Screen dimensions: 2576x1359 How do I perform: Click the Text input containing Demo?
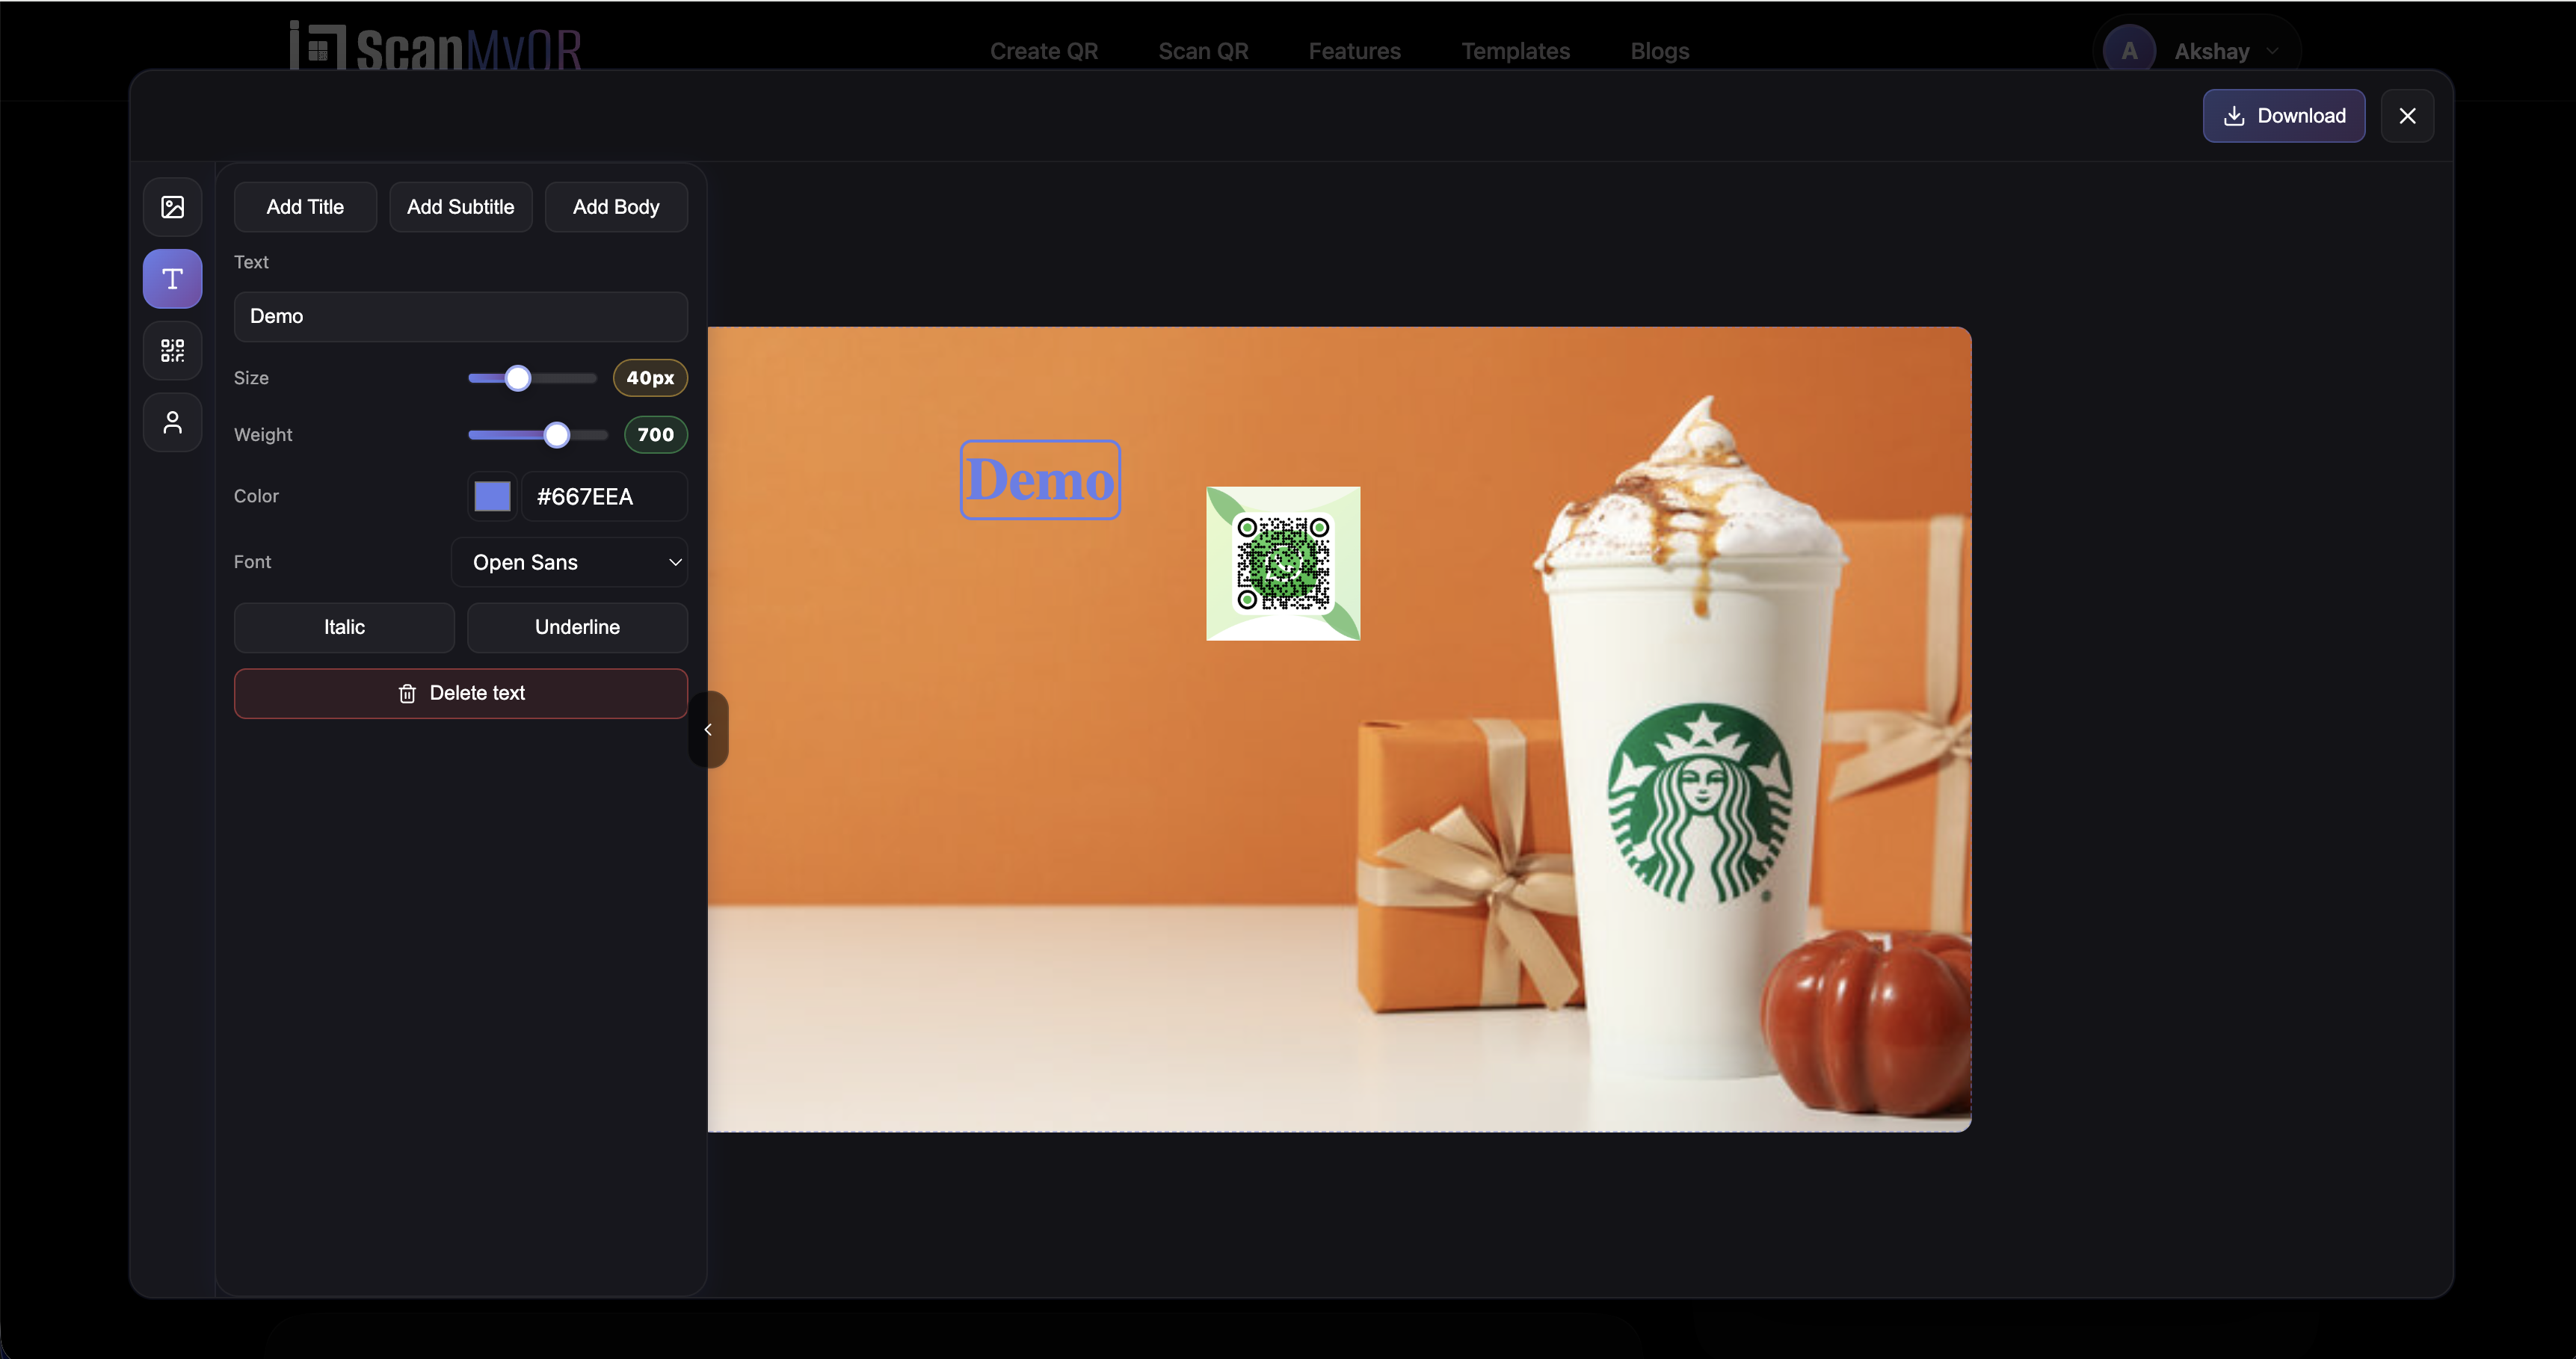click(460, 317)
